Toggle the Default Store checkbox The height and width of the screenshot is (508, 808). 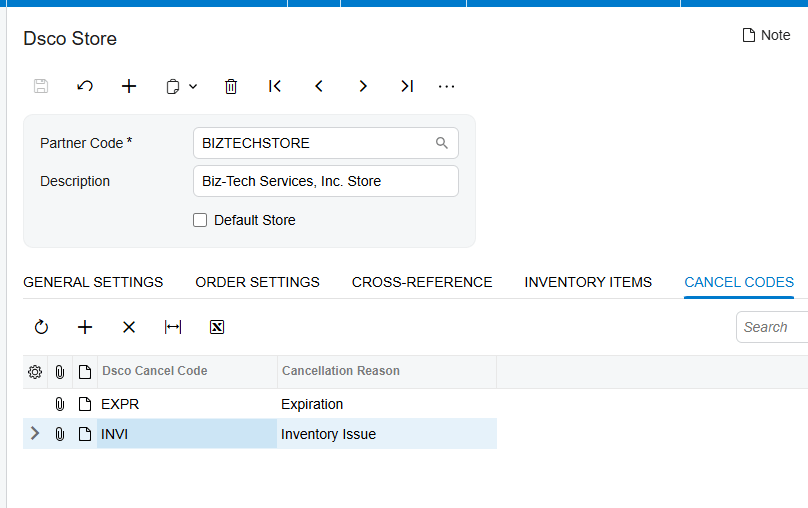[x=200, y=220]
